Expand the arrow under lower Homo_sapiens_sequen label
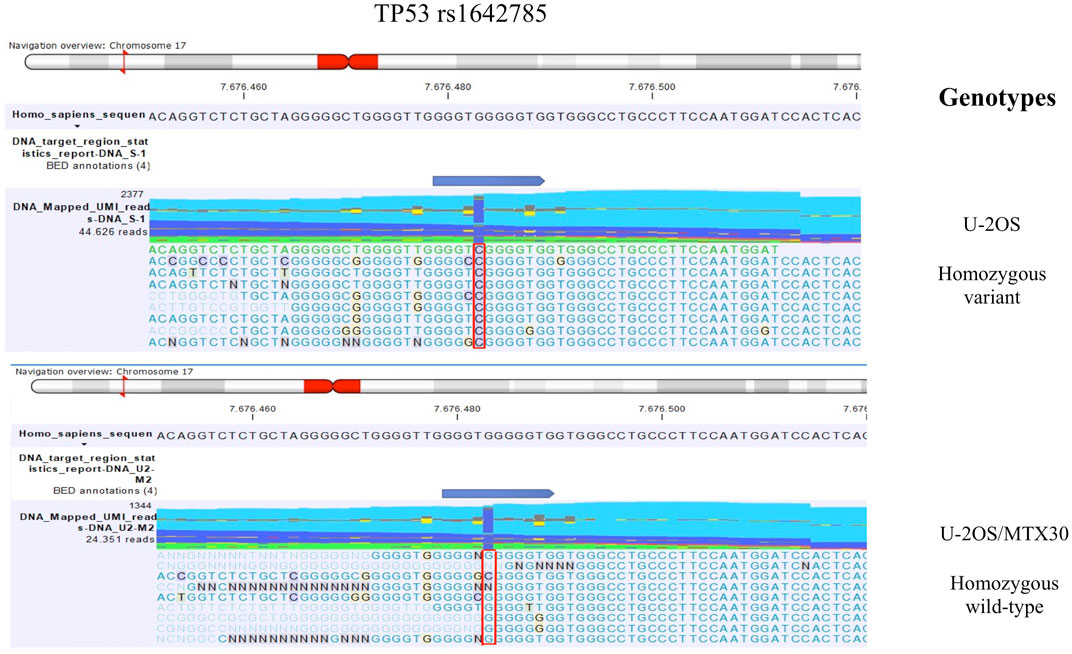 pyautogui.click(x=84, y=445)
